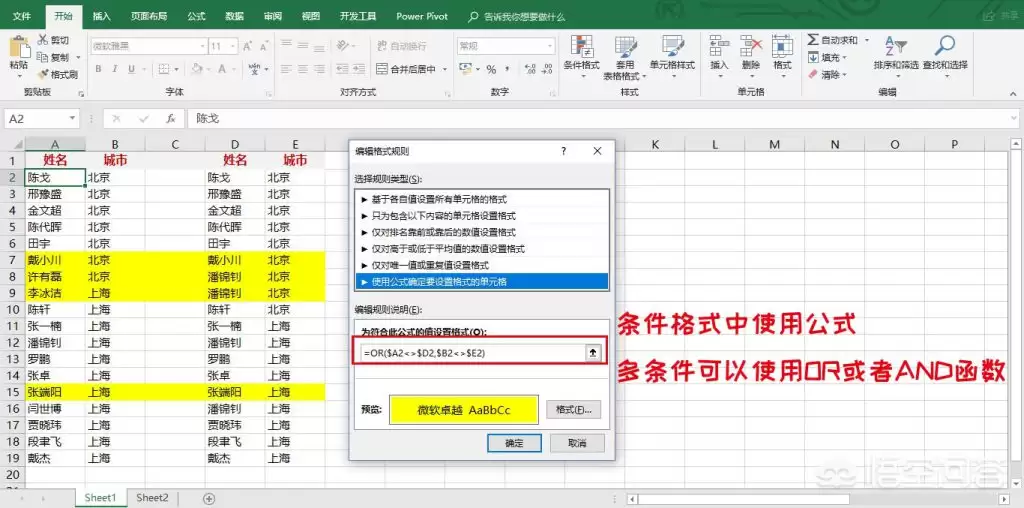Click the collapse-dialog arrow beside the formula box

592,352
